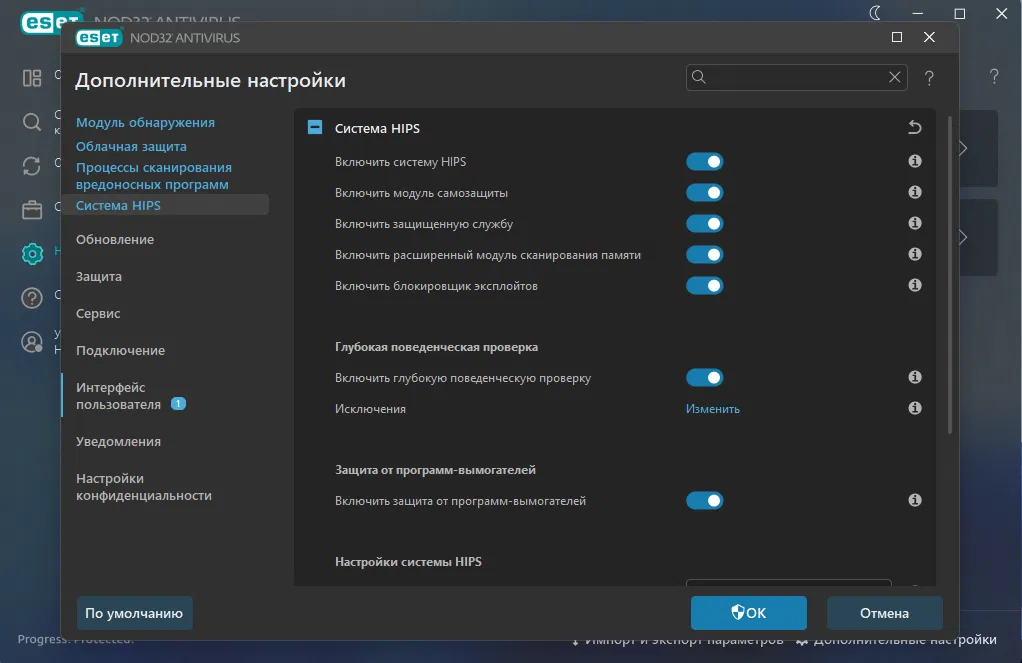Select Система HIPS in left menu
Screen dimensions: 1022x663
point(118,205)
